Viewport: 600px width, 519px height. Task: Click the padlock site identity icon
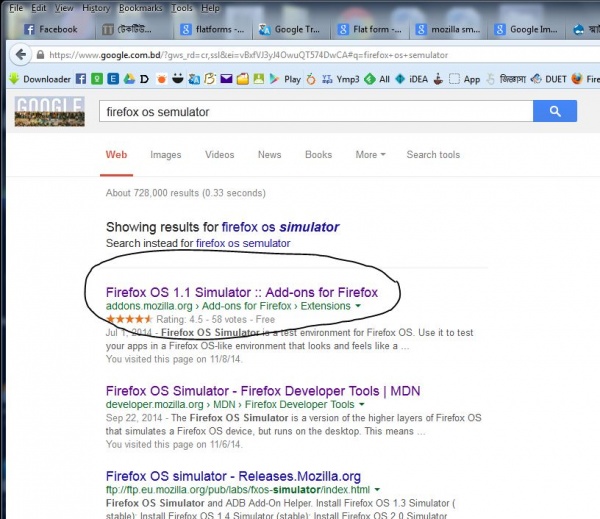[x=40, y=55]
